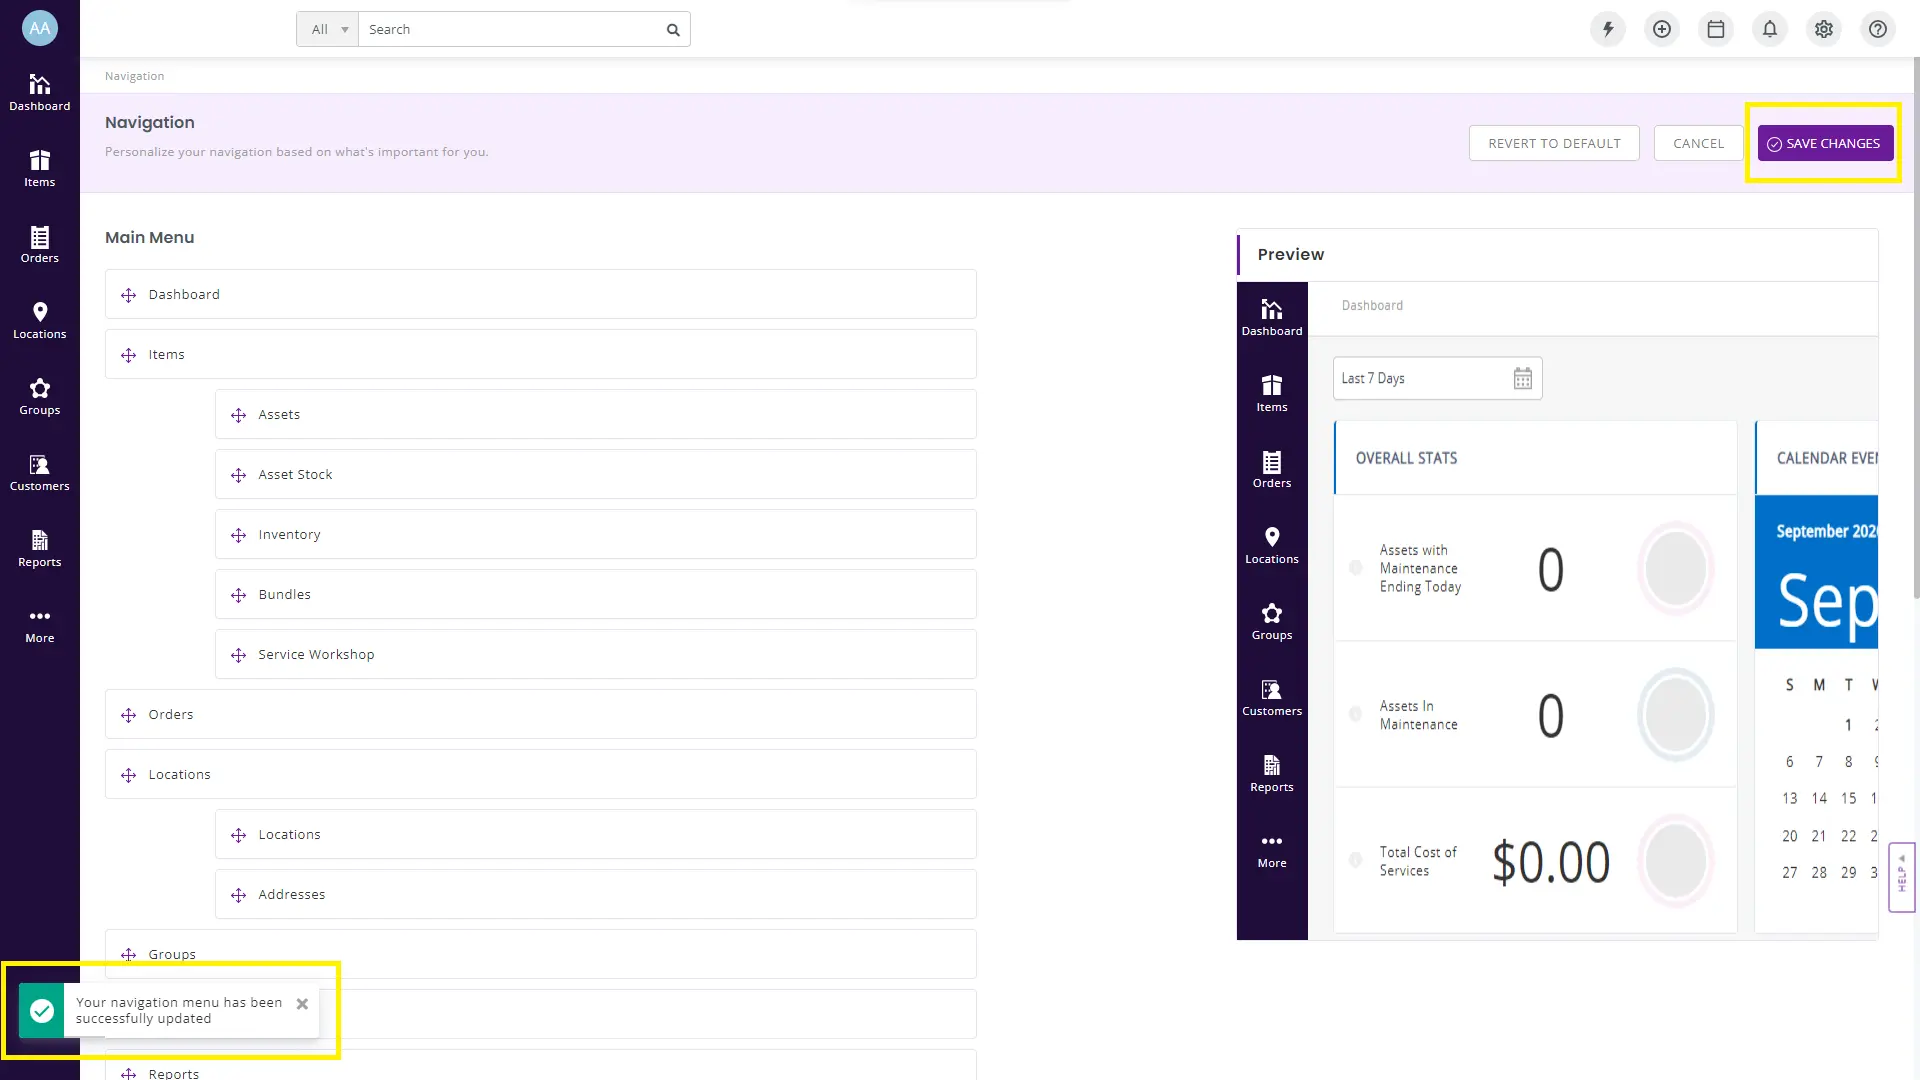The width and height of the screenshot is (1920, 1080).
Task: Open the notifications bell
Action: pyautogui.click(x=1770, y=29)
